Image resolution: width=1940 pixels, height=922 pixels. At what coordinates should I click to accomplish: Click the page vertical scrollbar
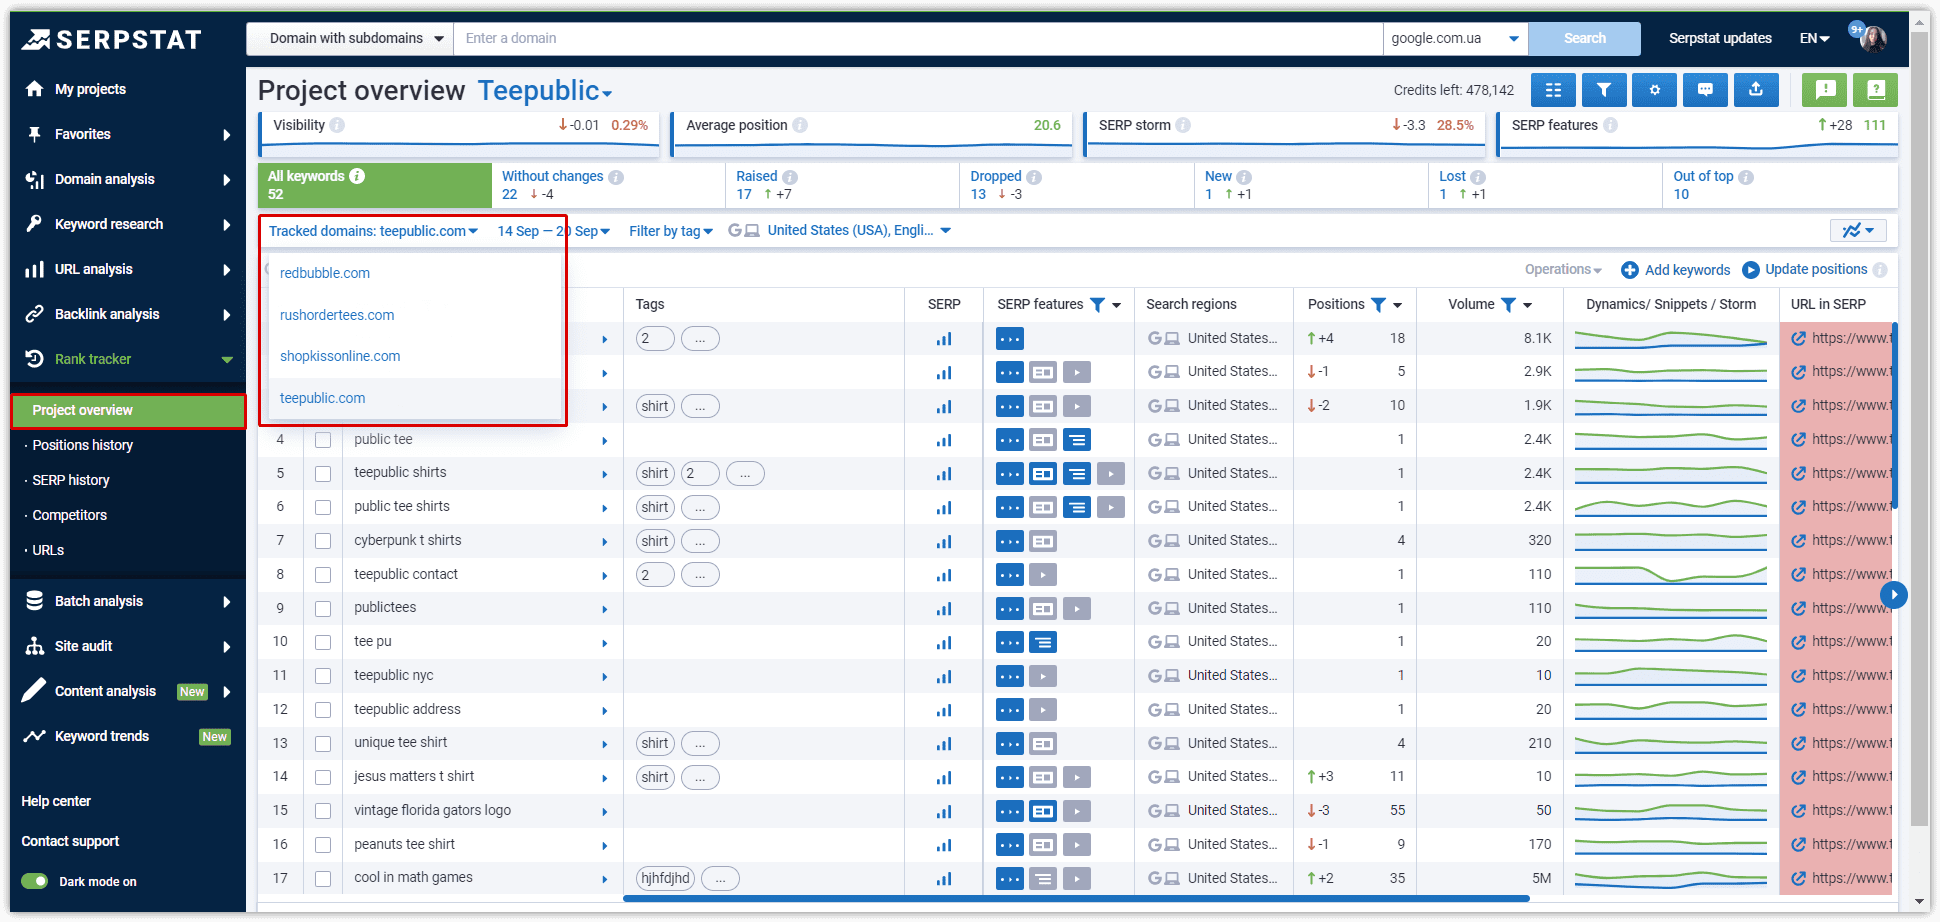click(1919, 430)
